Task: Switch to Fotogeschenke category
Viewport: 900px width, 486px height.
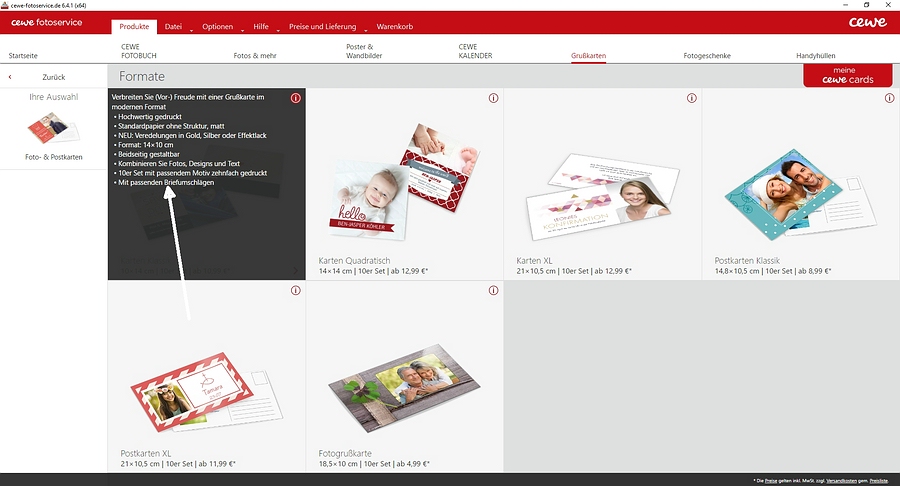Action: point(707,56)
